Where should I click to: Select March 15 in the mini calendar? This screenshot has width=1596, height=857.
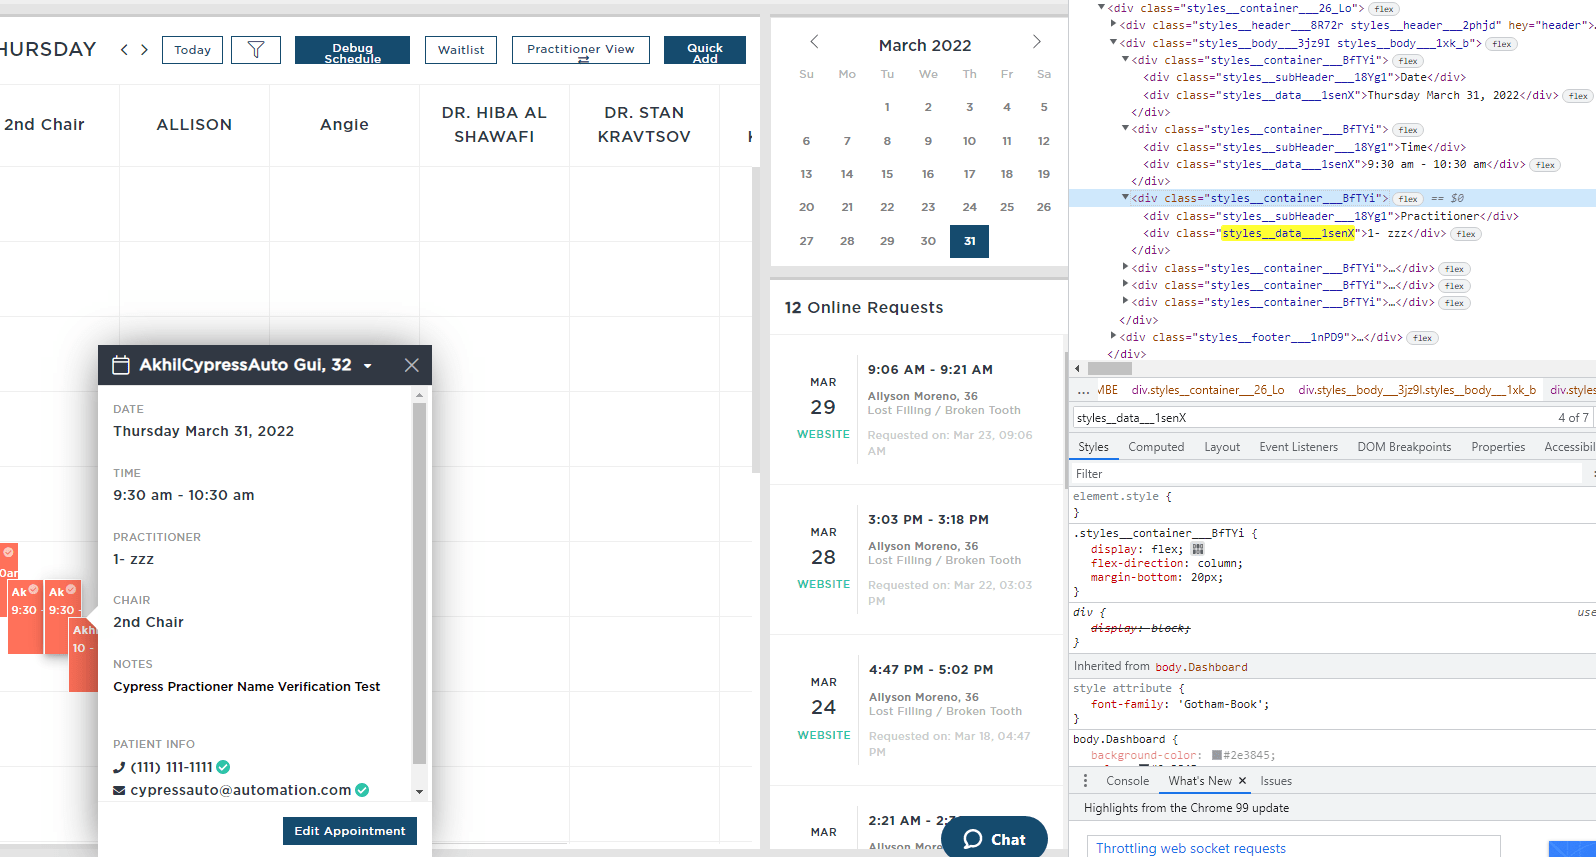[887, 174]
